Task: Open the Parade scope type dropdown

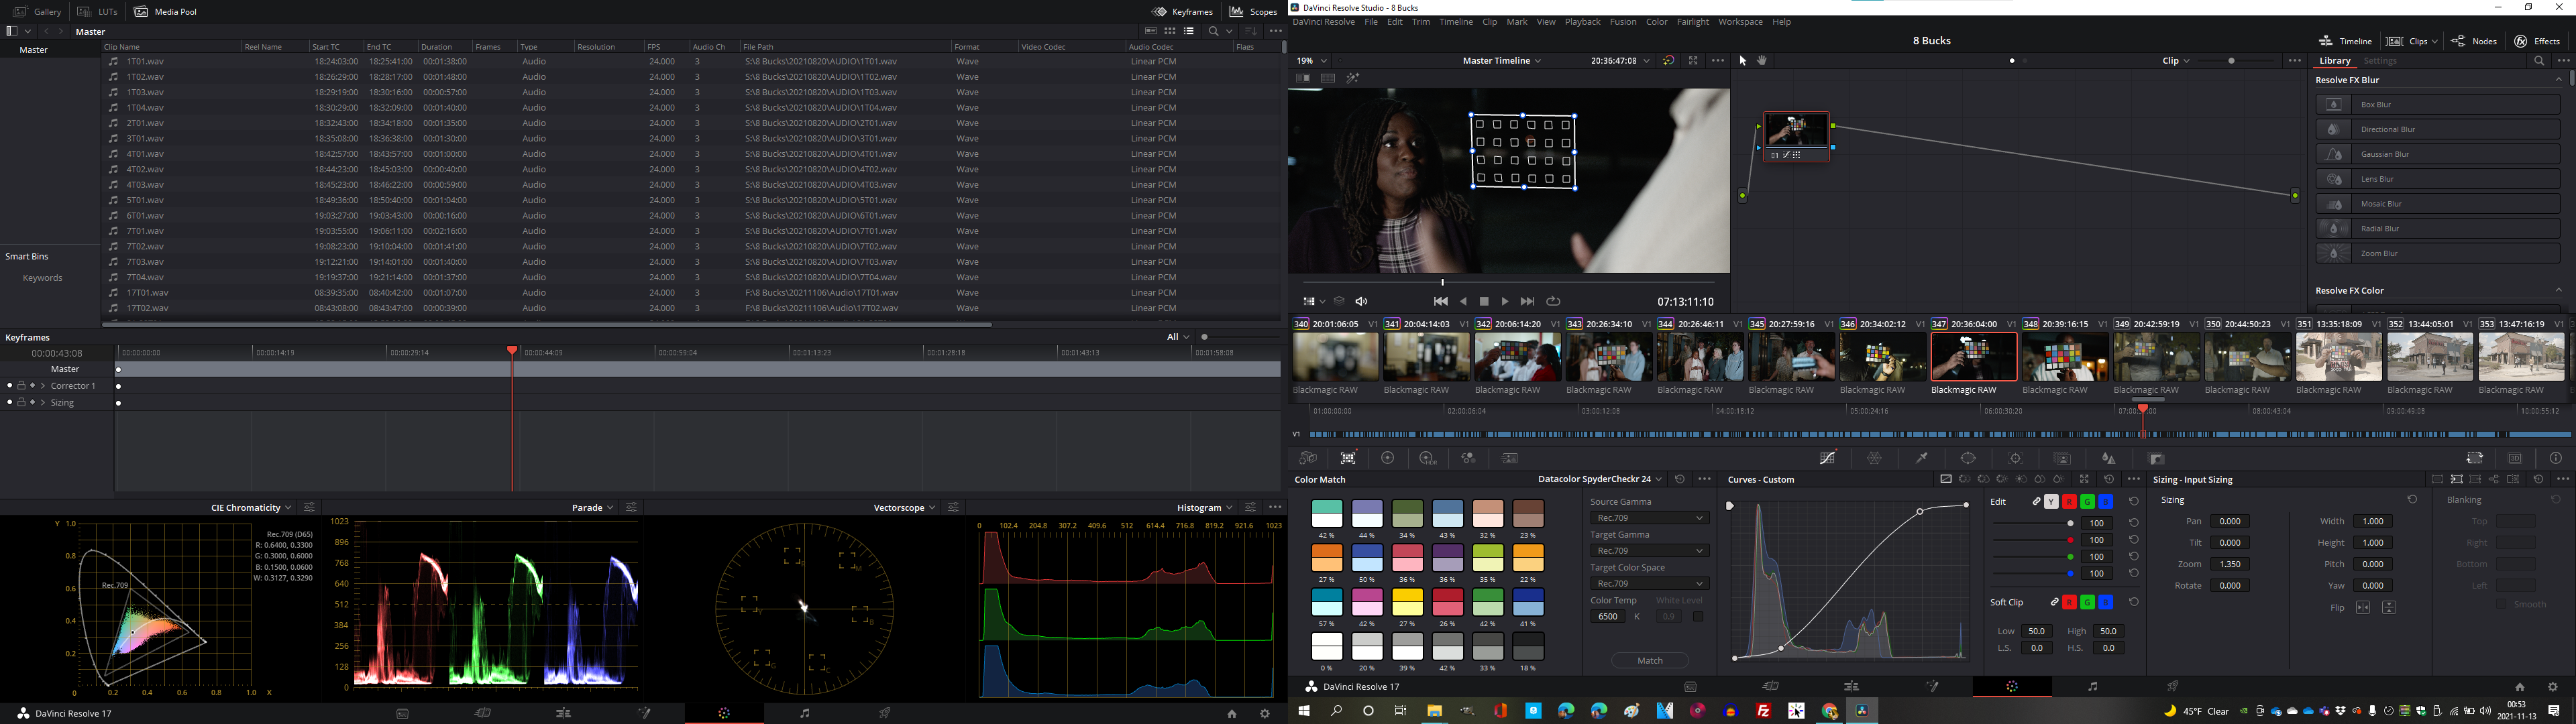Action: (593, 508)
